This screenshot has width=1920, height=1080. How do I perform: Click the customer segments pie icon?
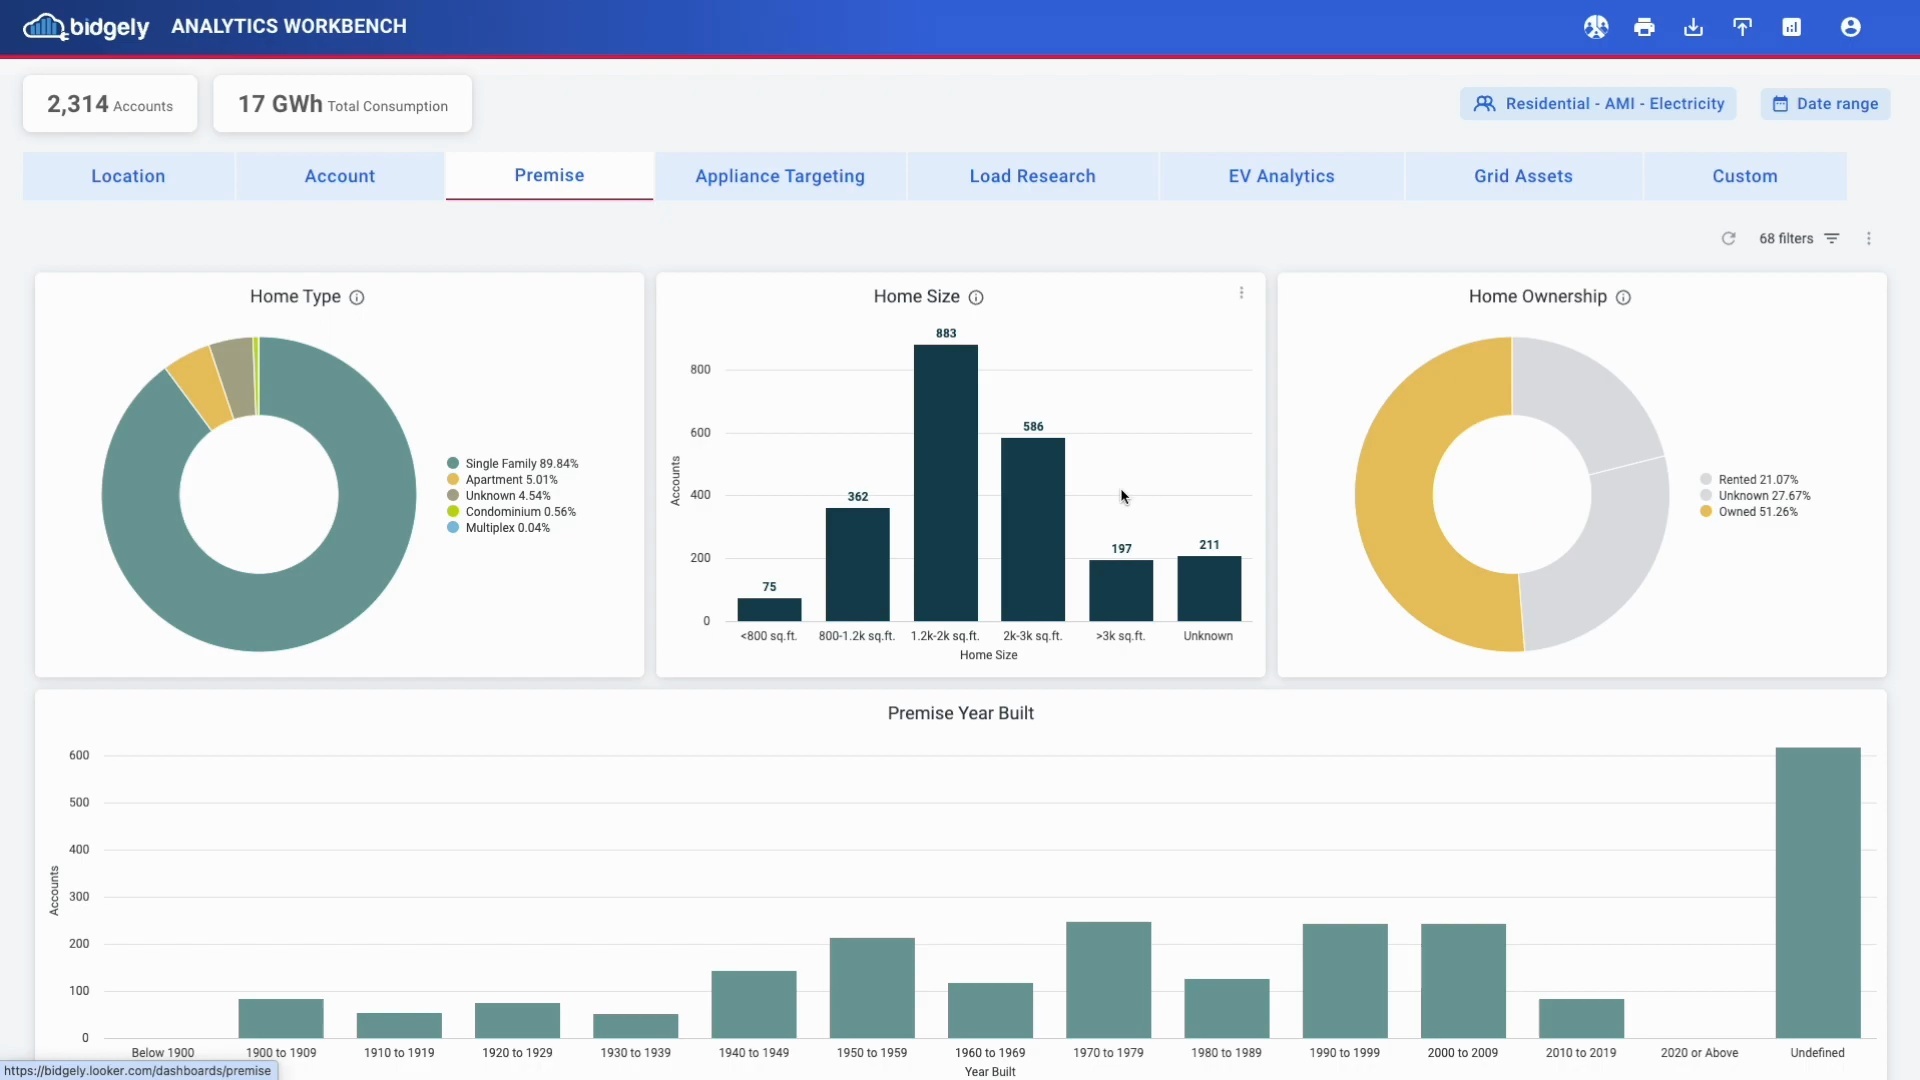1595,27
